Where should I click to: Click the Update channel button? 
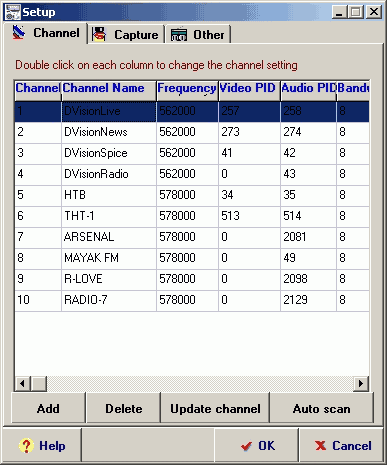(215, 408)
